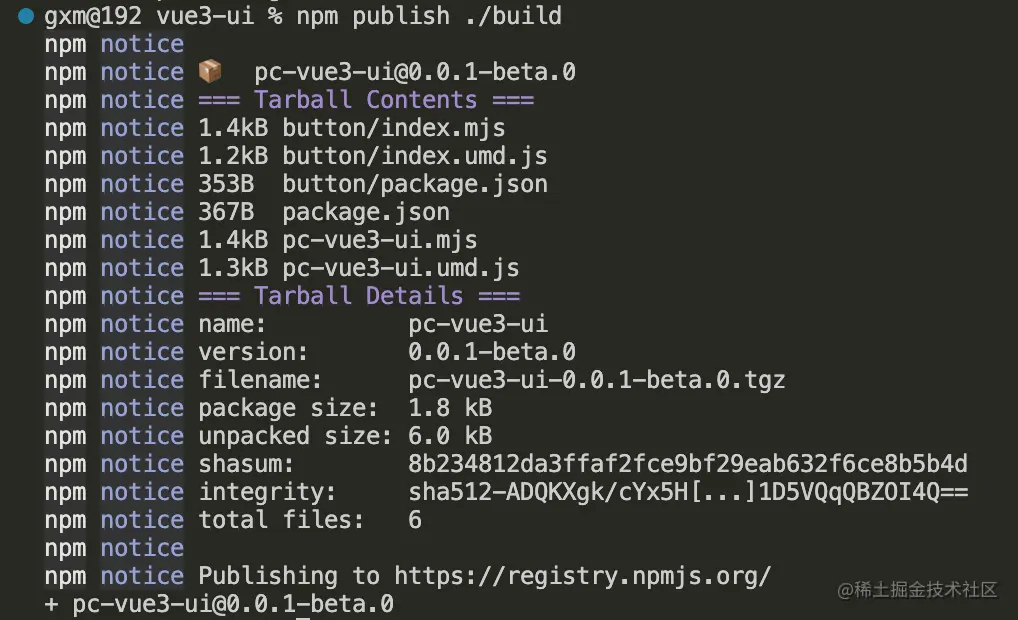
Task: Click the total files count 6
Action: (x=415, y=520)
